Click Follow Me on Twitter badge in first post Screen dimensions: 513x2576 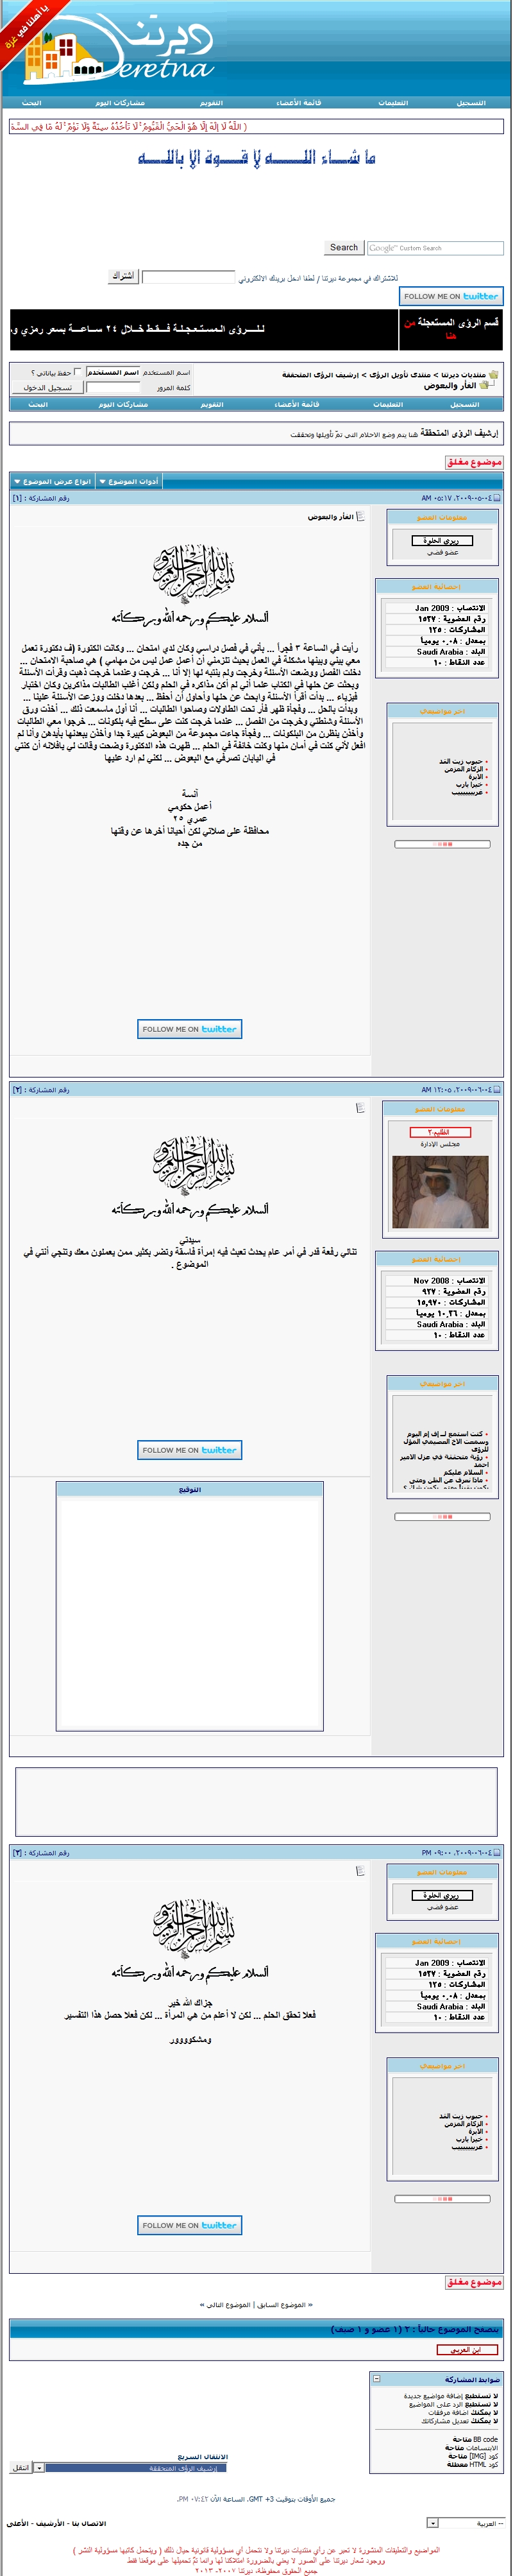click(x=189, y=1028)
